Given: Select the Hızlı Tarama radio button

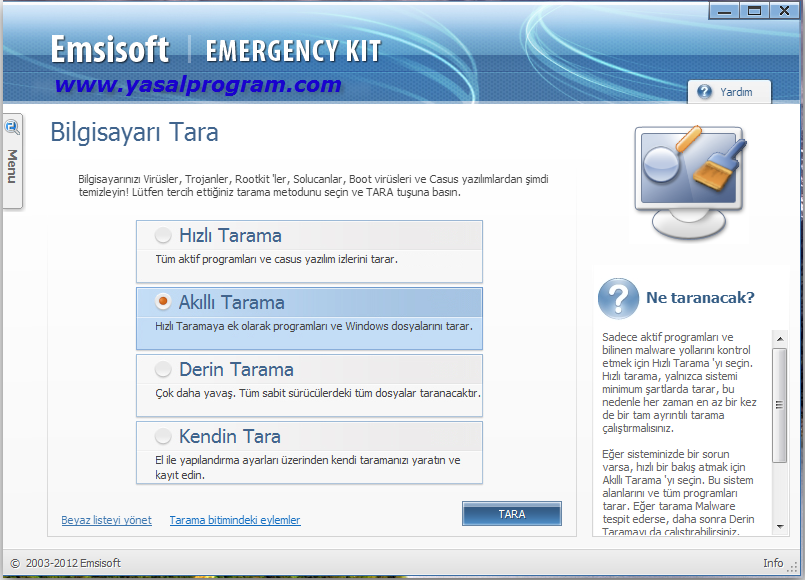Looking at the screenshot, I should point(163,236).
